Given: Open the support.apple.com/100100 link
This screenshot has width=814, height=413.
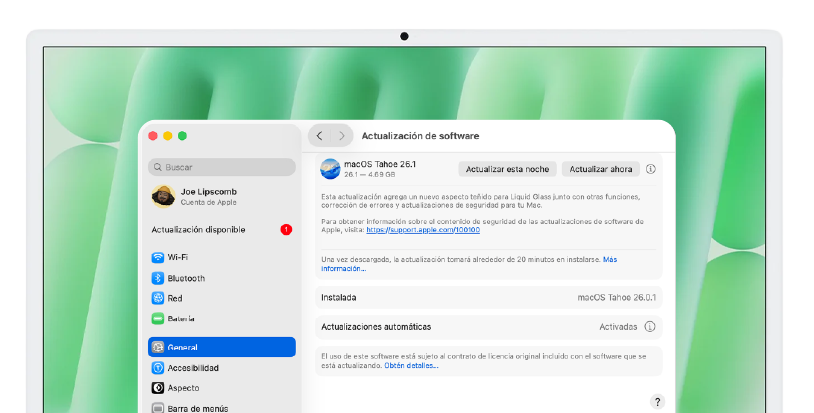Looking at the screenshot, I should click(x=423, y=230).
